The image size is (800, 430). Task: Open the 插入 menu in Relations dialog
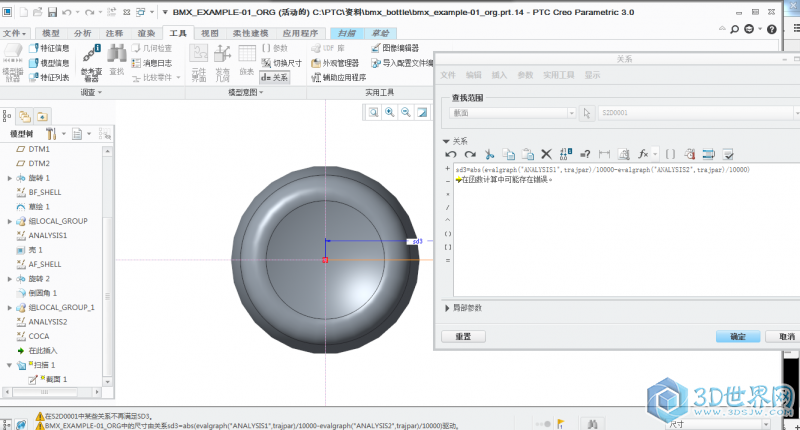pos(499,75)
